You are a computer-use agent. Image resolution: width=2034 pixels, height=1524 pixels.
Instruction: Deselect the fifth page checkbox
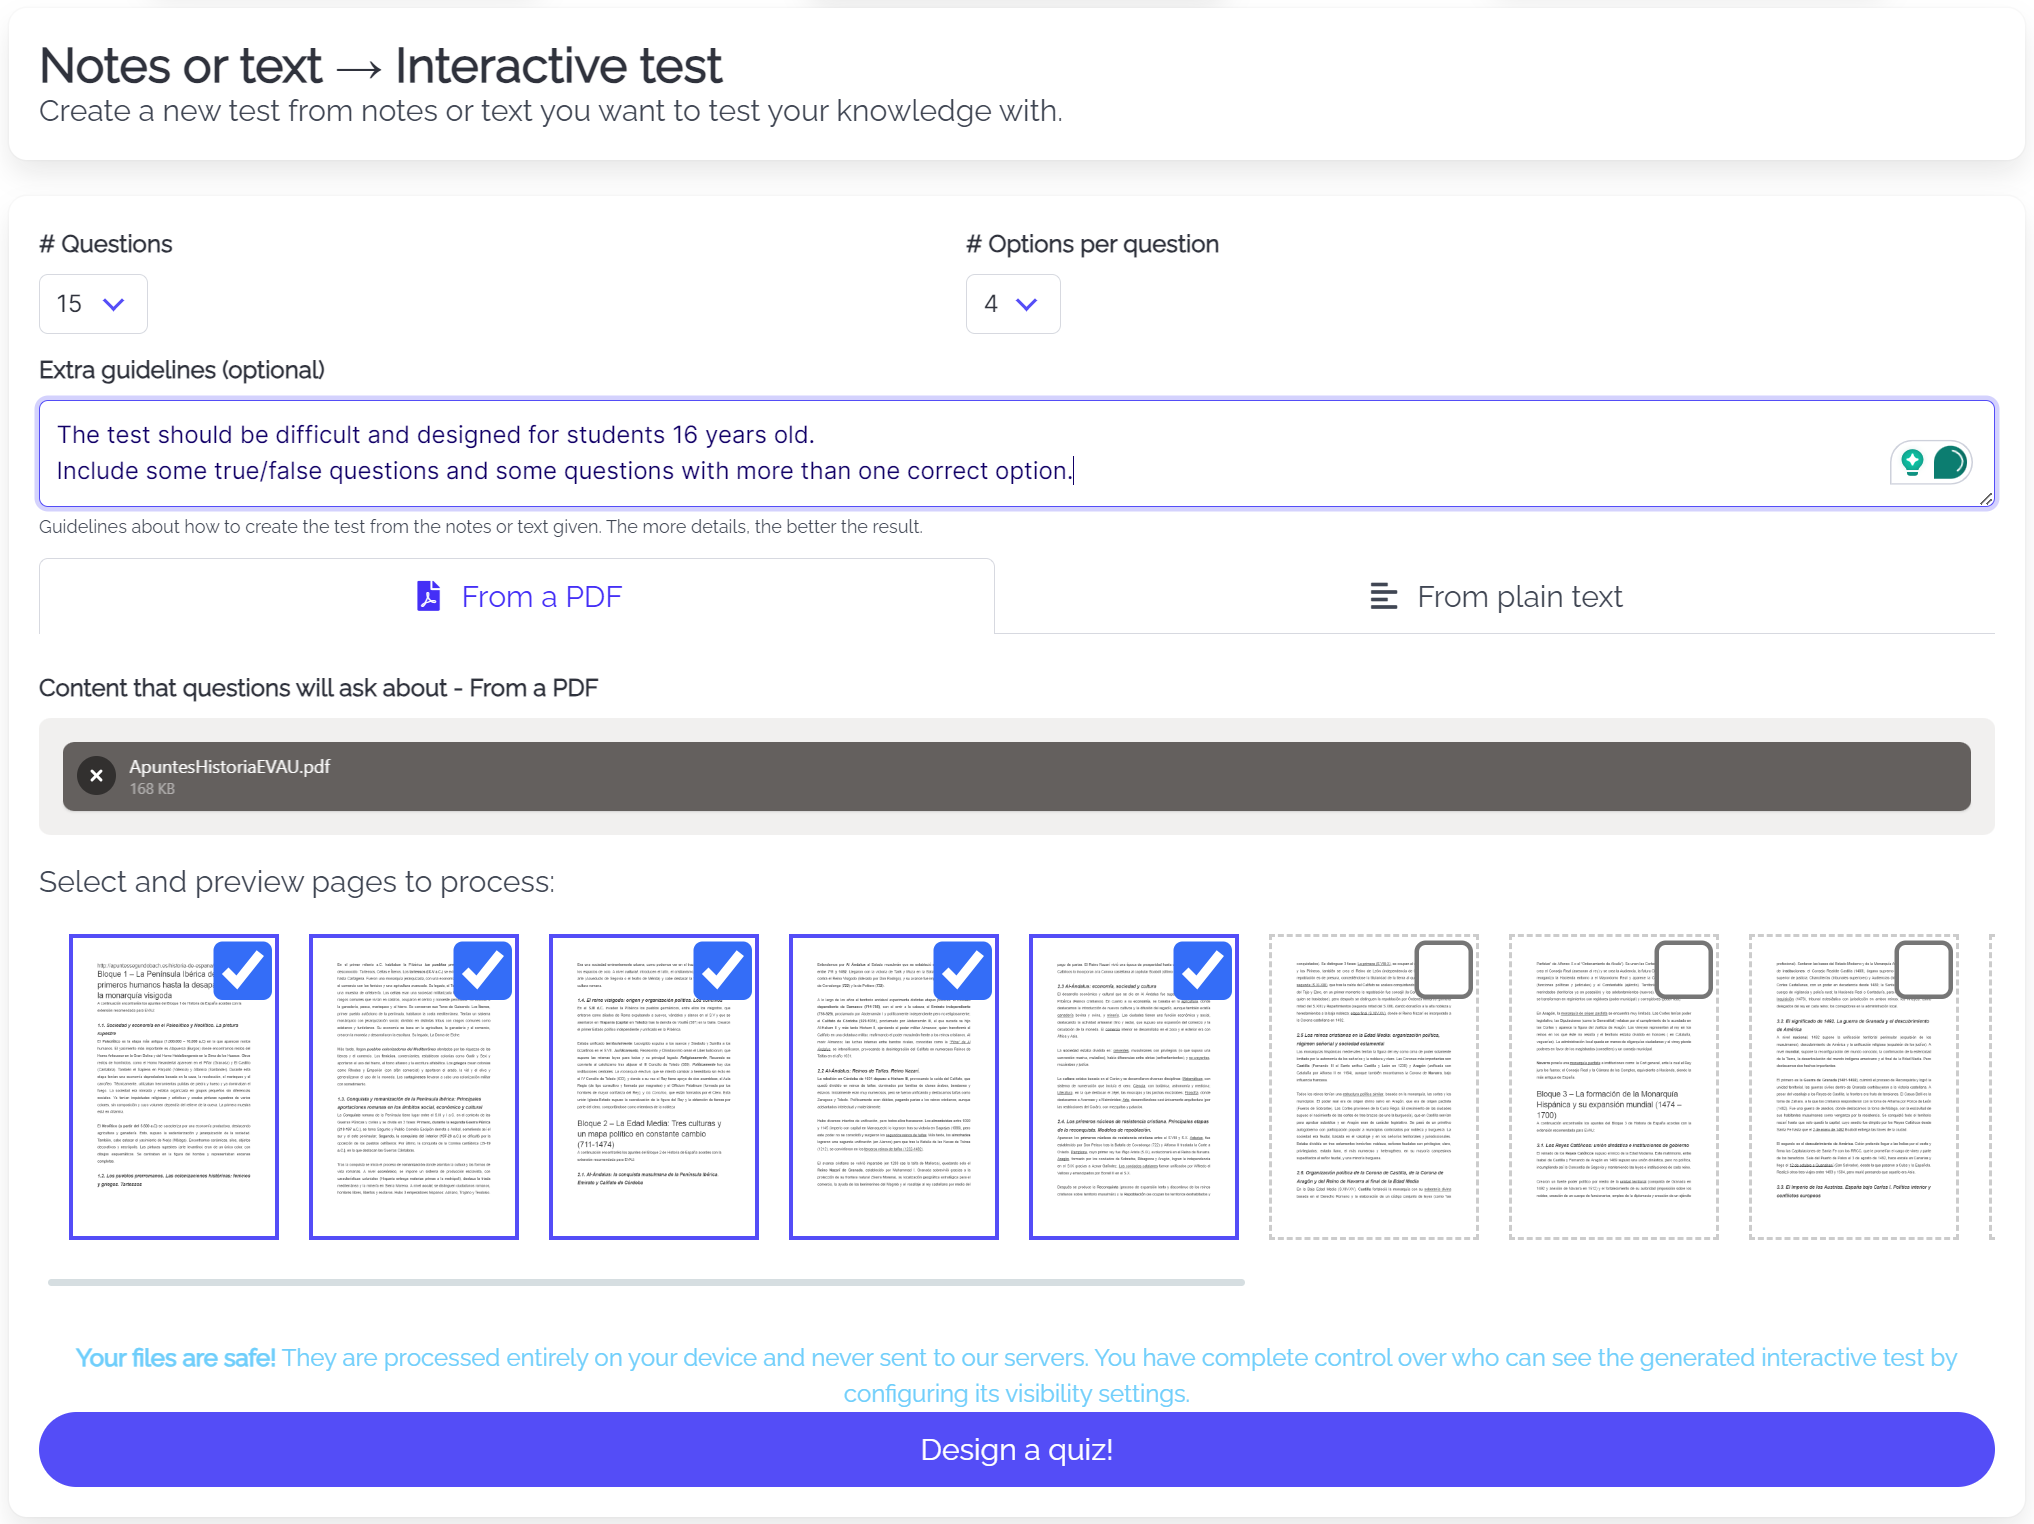click(1204, 969)
